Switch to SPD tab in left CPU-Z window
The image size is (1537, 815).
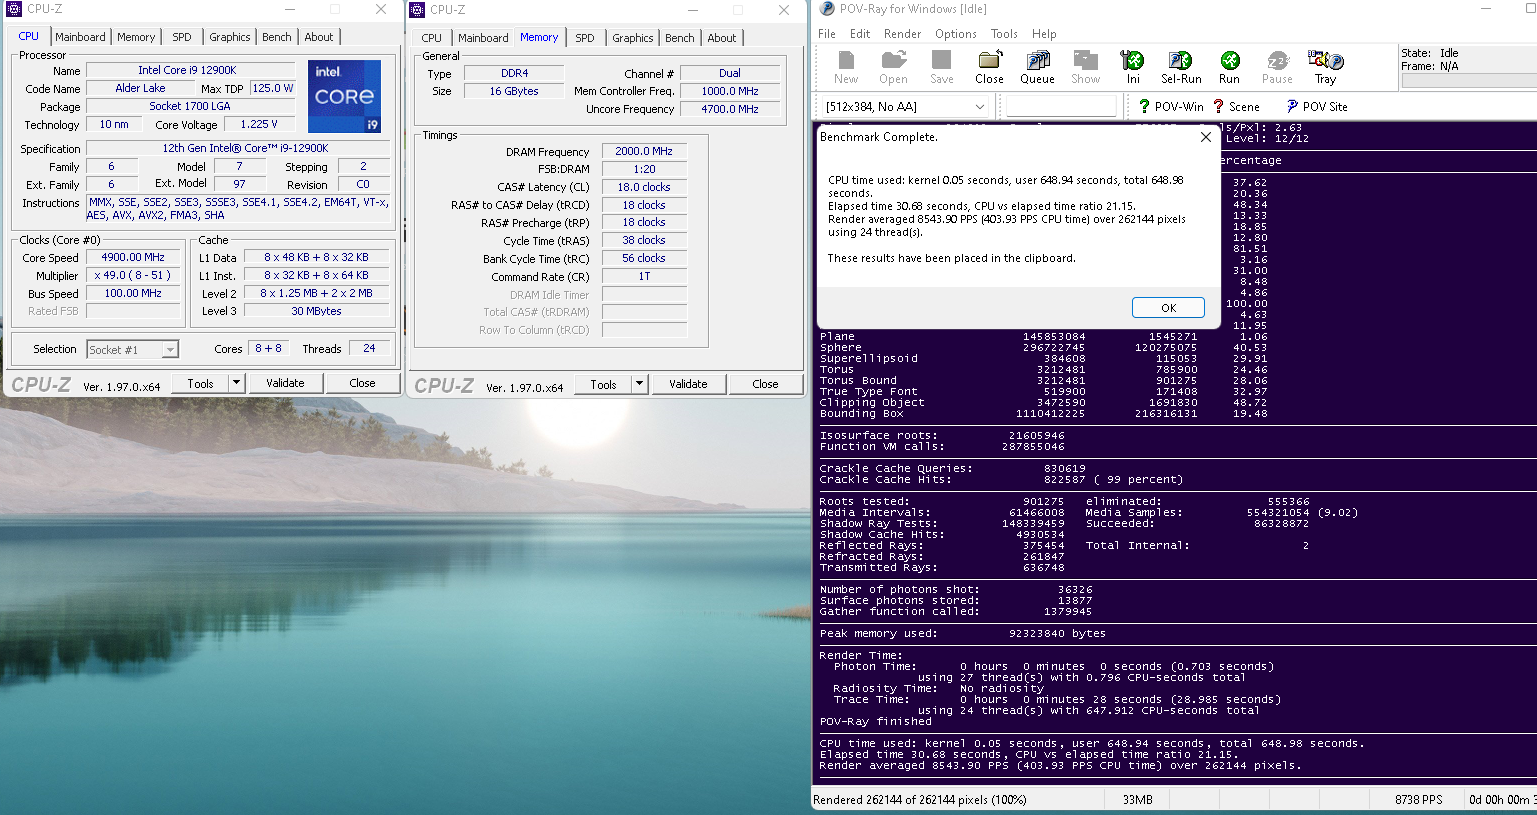[x=182, y=37]
